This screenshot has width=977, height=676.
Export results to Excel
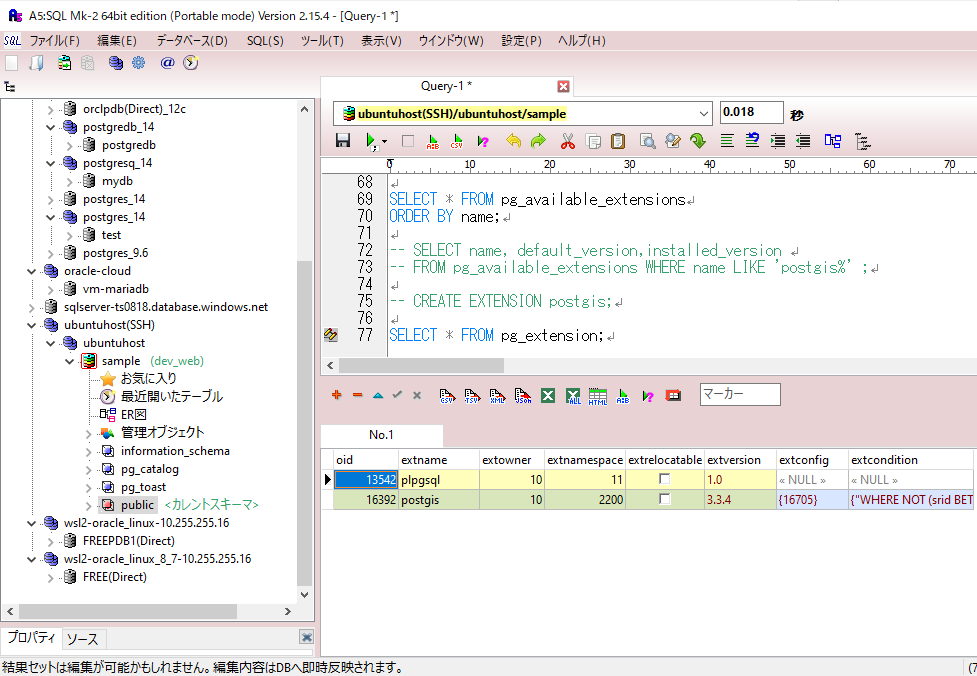pyautogui.click(x=546, y=394)
